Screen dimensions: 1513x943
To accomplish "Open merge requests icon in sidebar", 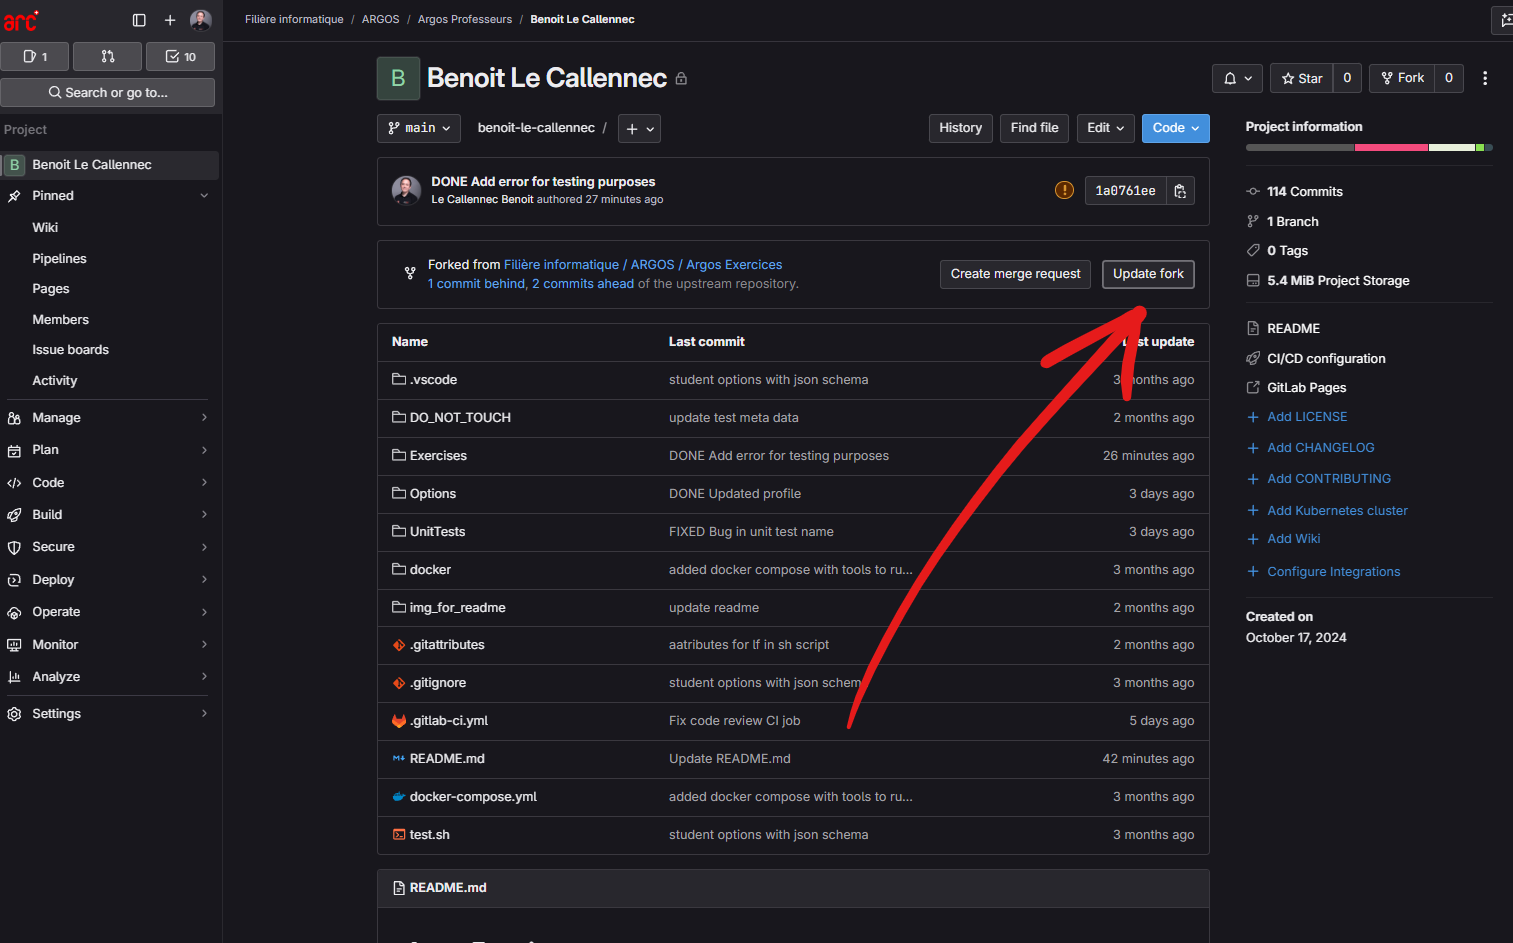I will click(108, 57).
